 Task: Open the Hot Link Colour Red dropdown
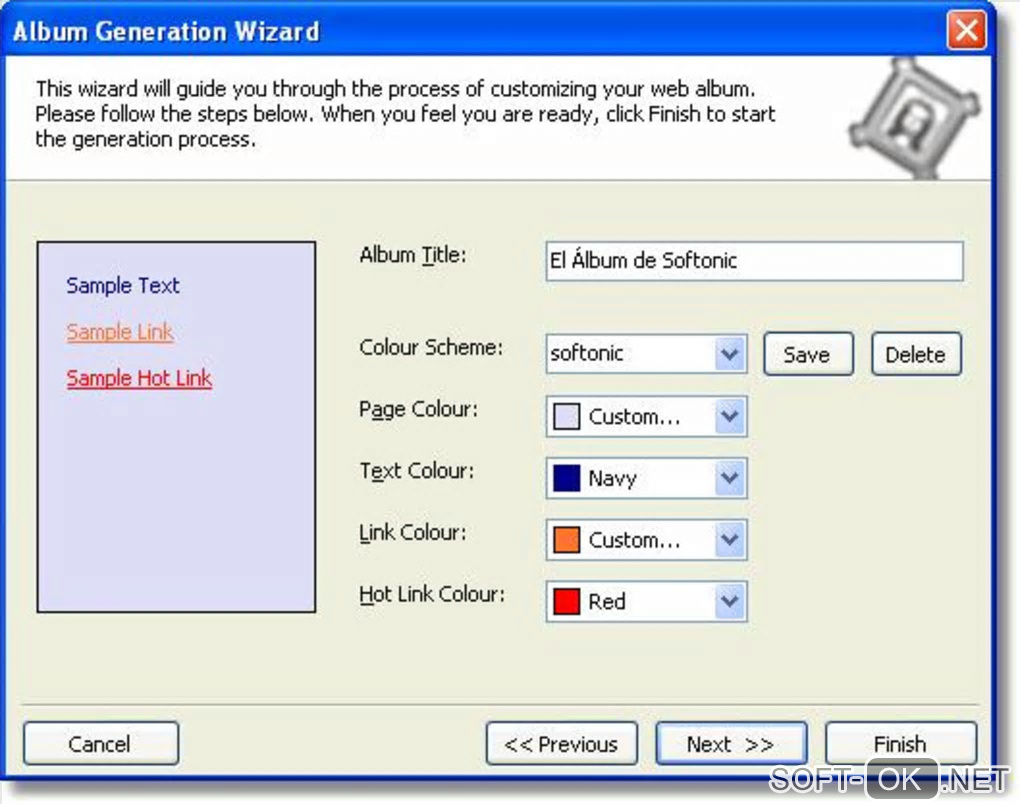click(646, 601)
